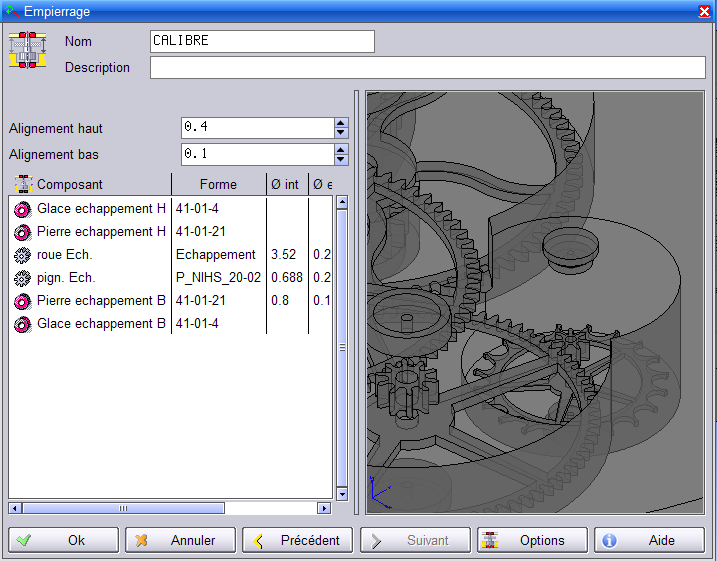Open the Options button
The image size is (717, 561).
pos(532,540)
